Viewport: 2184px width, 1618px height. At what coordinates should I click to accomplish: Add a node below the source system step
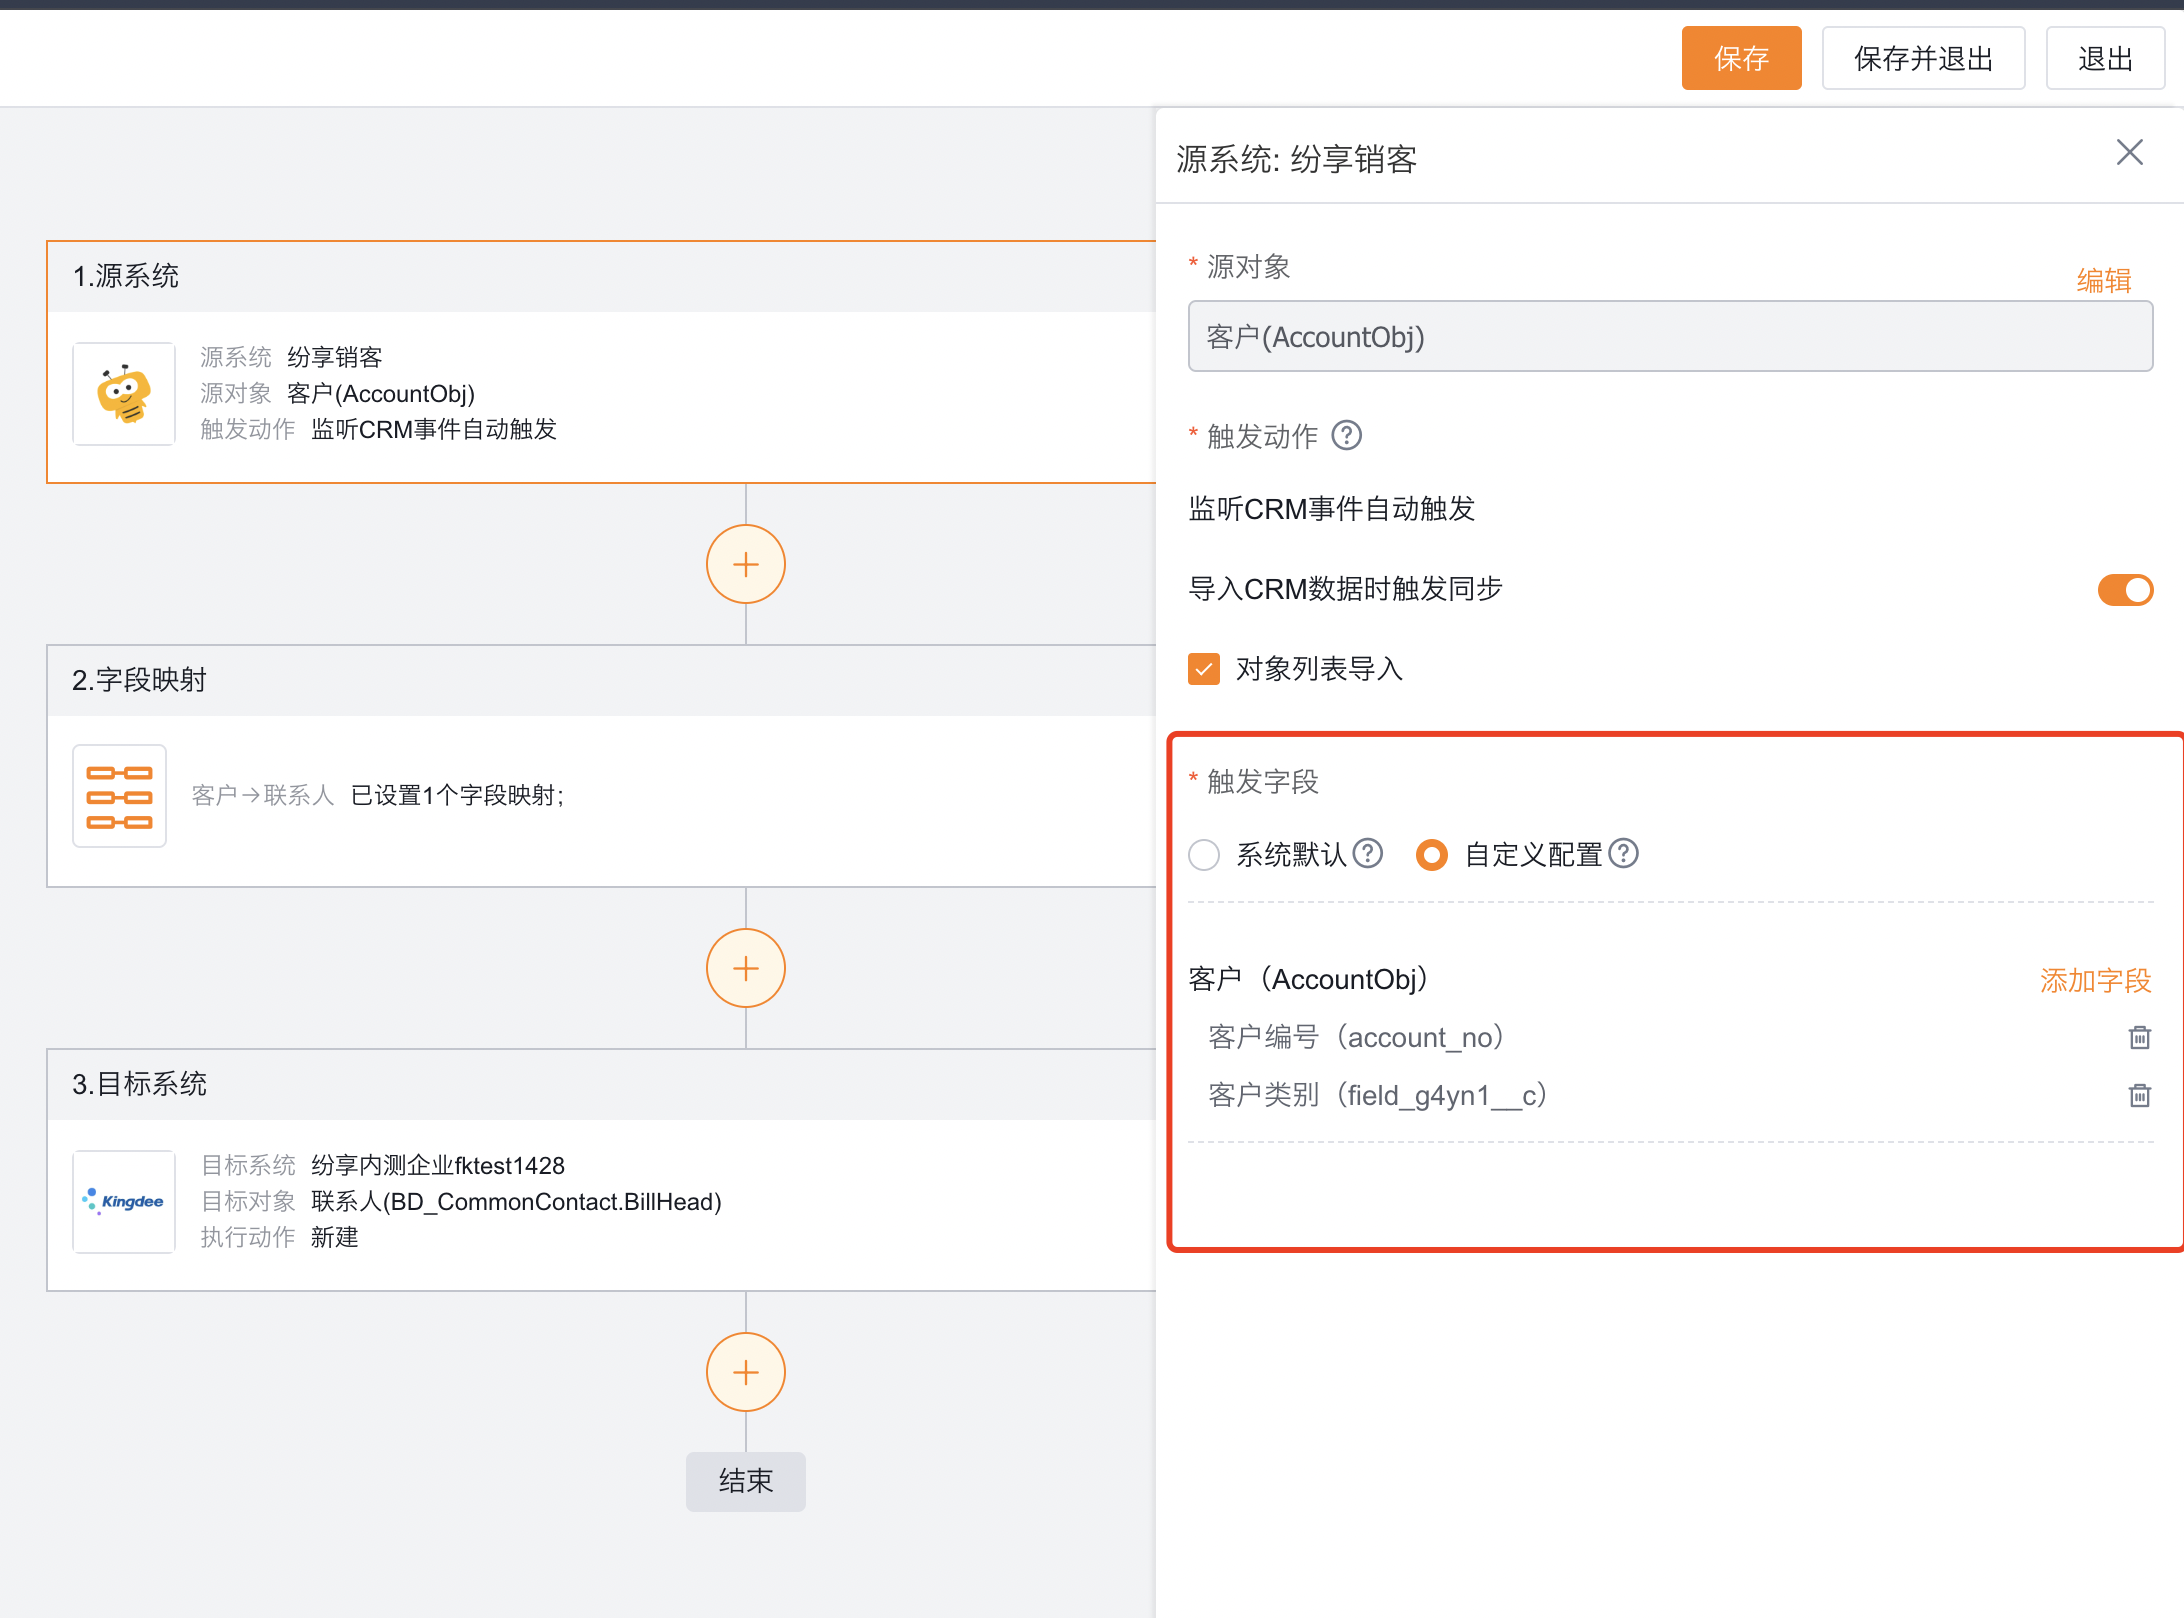click(745, 565)
